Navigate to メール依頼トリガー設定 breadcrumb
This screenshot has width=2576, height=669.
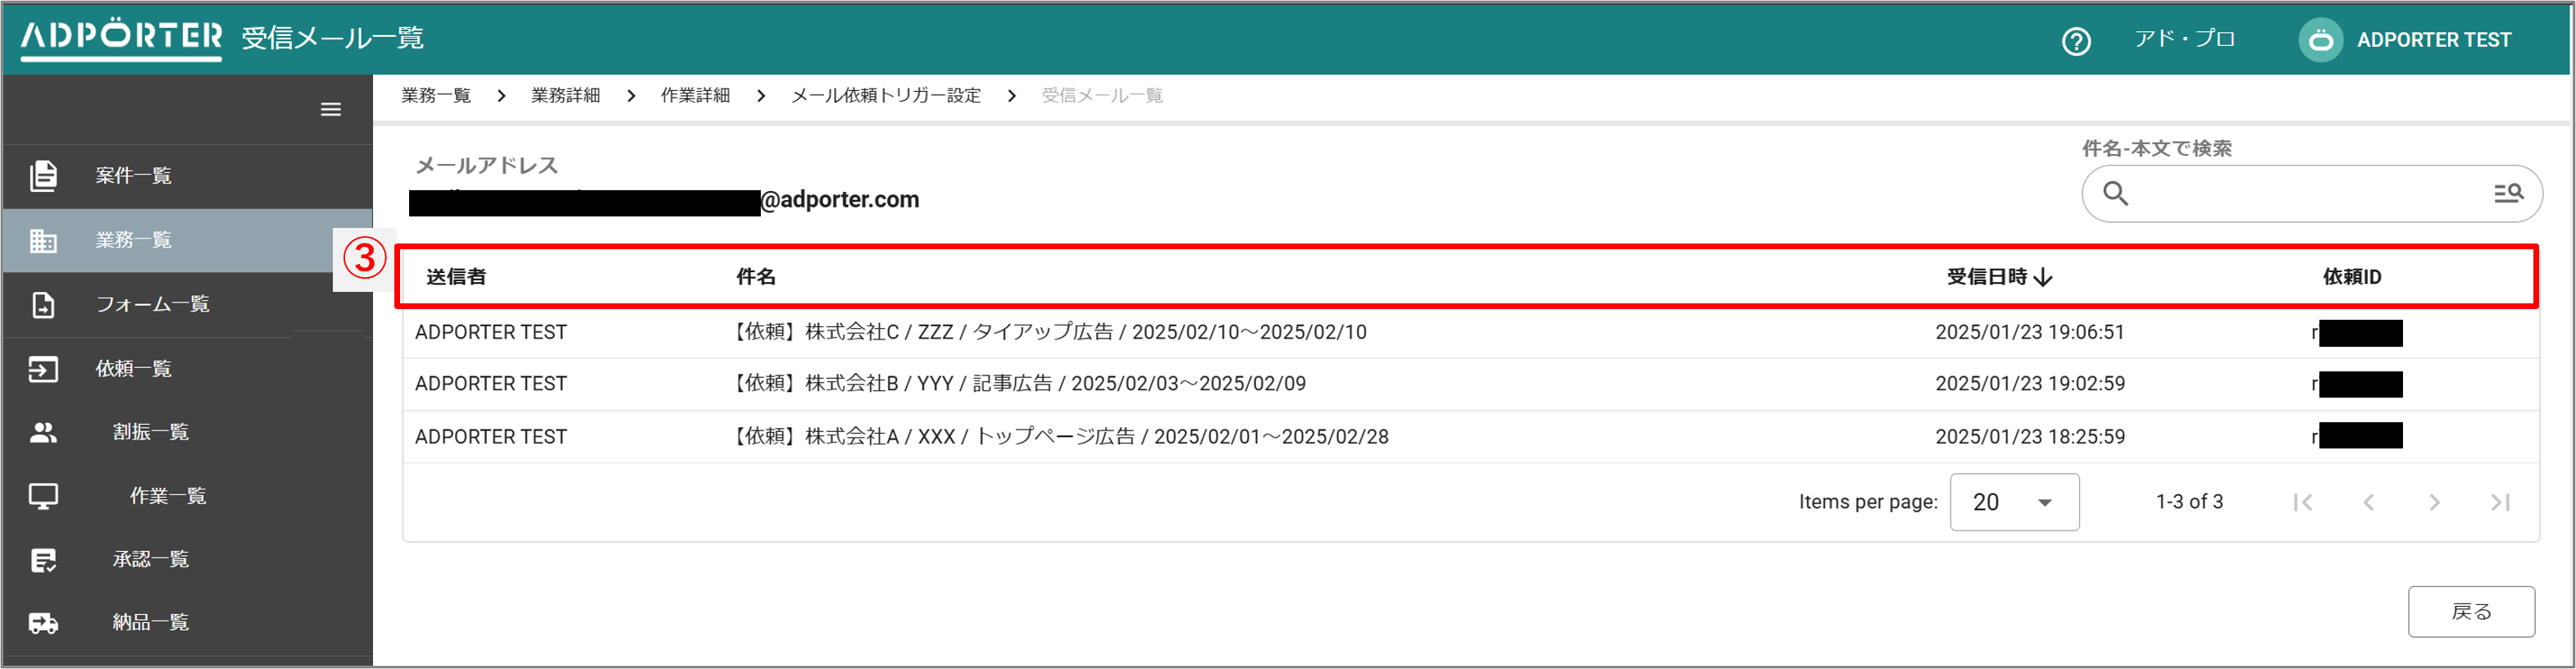[x=886, y=95]
